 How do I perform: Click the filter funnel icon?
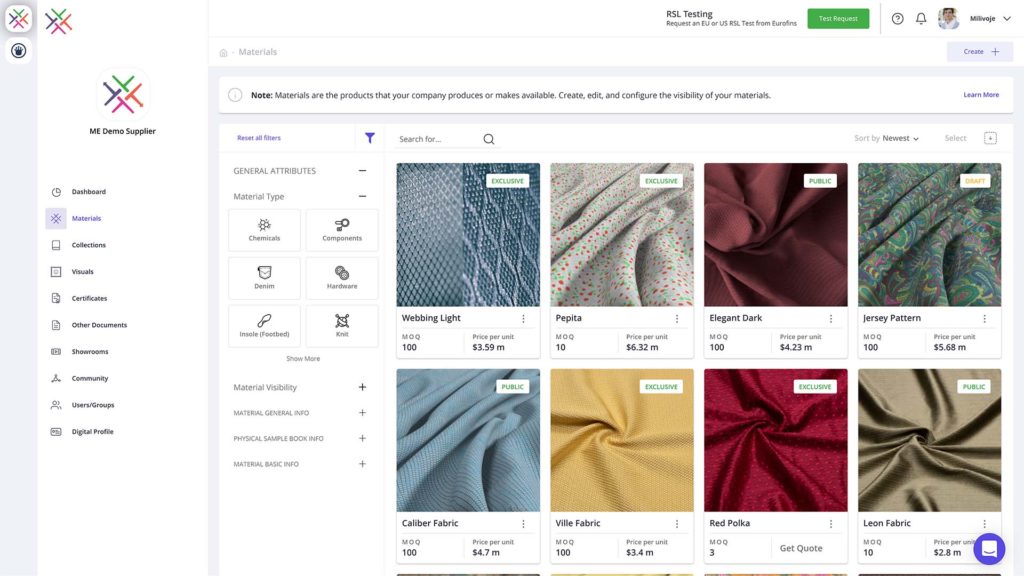pos(369,137)
